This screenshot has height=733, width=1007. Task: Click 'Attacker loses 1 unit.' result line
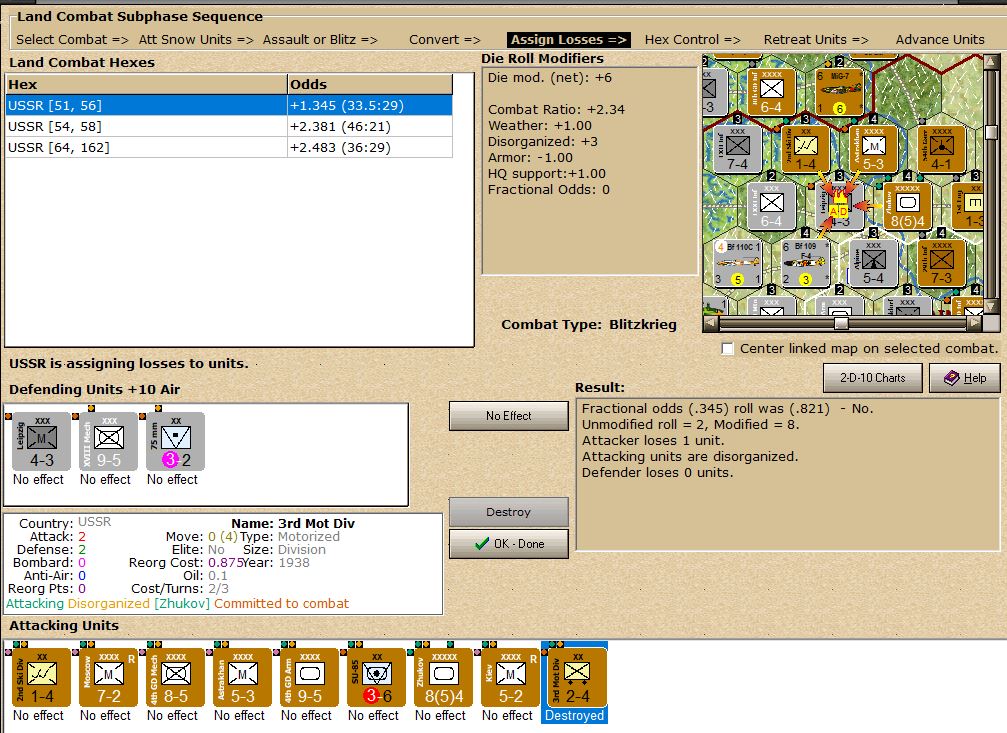coord(652,441)
